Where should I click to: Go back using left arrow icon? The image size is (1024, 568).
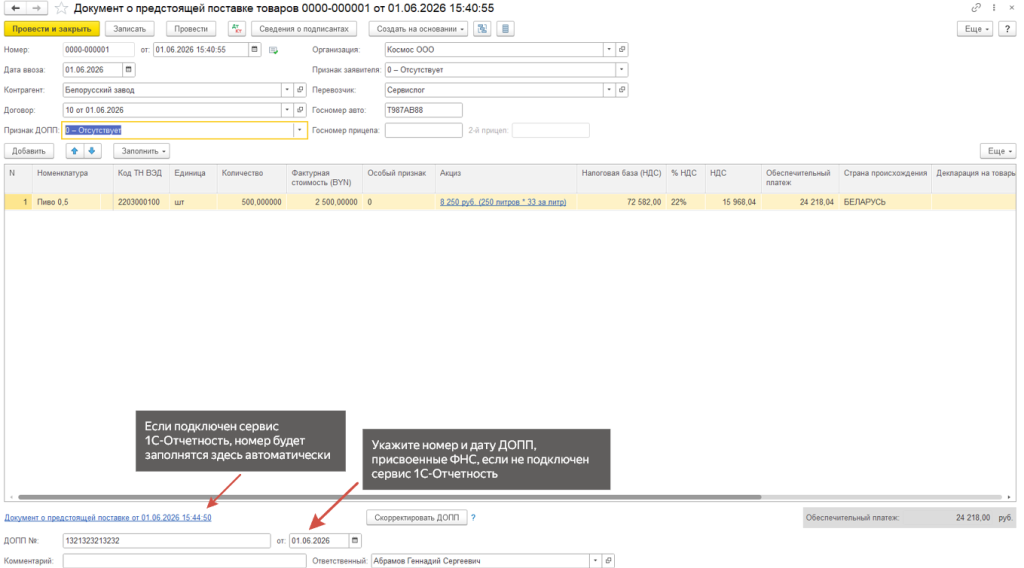[16, 8]
